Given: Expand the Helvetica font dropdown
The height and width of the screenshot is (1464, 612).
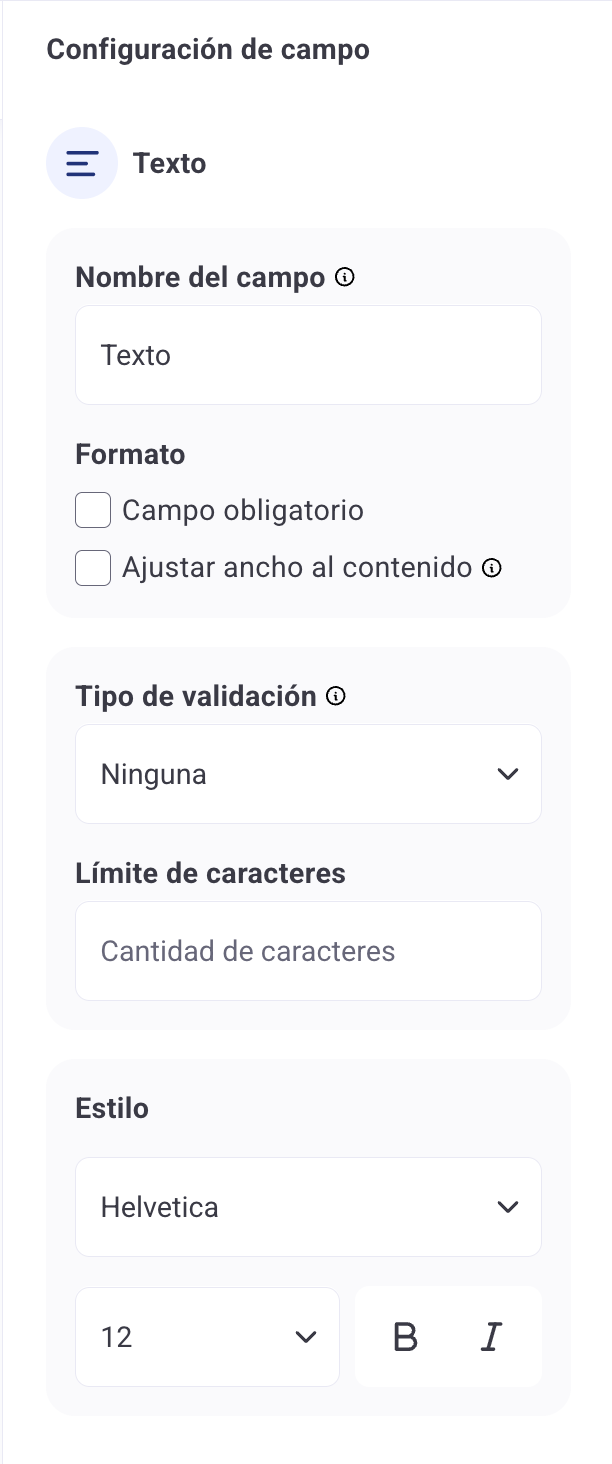Looking at the screenshot, I should click(308, 1207).
